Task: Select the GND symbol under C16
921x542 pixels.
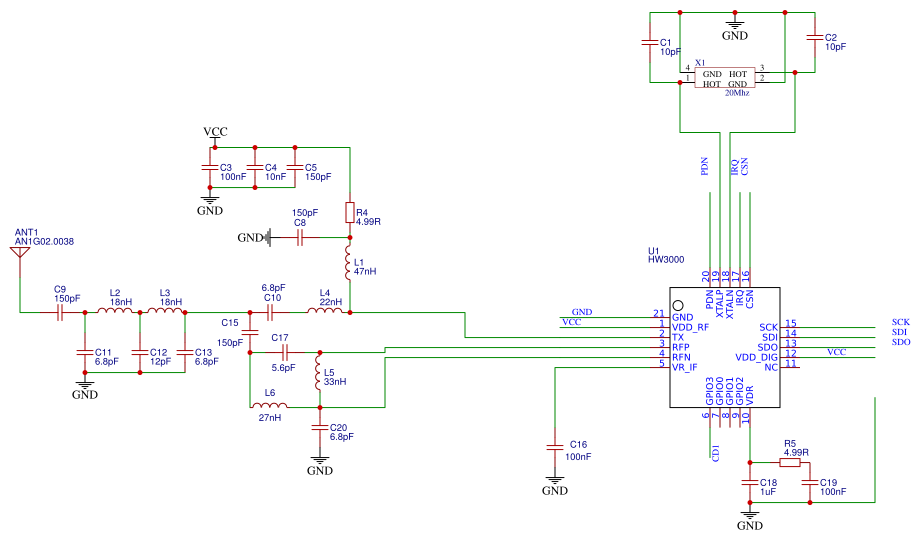Action: (554, 484)
